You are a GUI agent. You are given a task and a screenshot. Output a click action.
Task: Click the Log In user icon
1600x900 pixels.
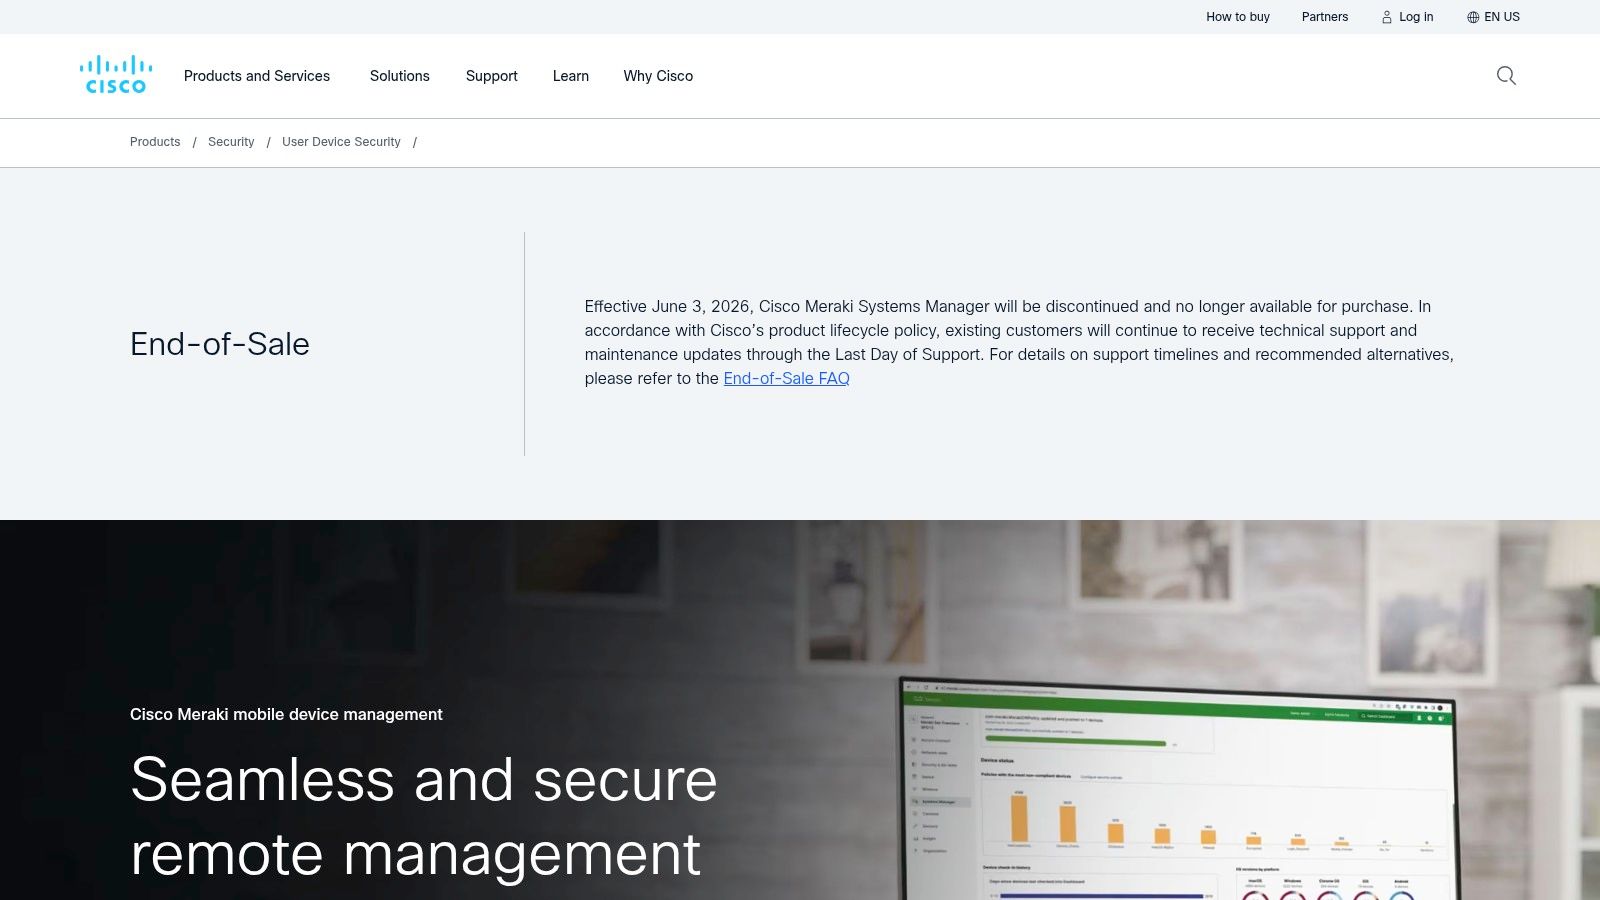tap(1387, 17)
